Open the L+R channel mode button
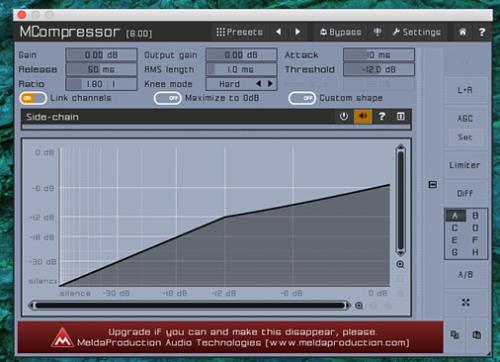 point(465,90)
